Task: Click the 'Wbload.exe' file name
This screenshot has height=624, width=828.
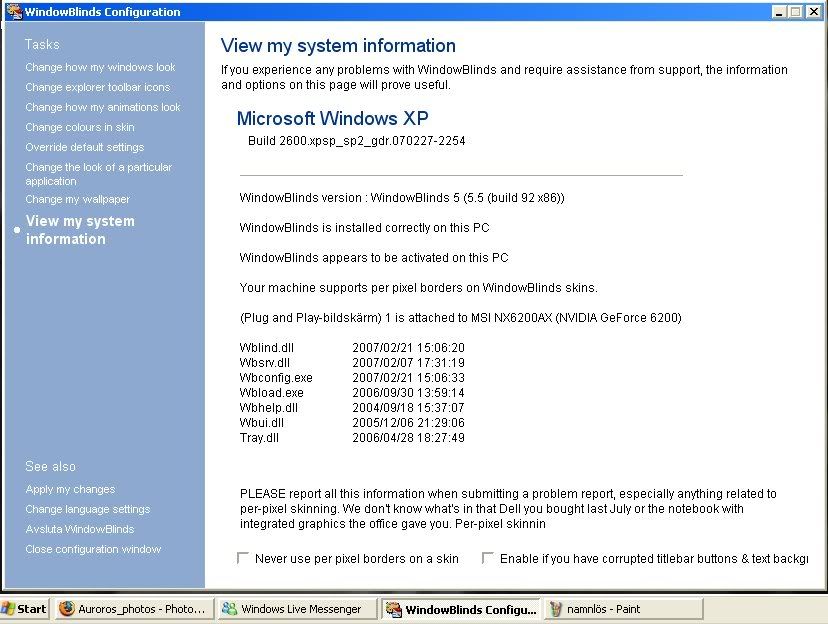Action: (x=271, y=393)
